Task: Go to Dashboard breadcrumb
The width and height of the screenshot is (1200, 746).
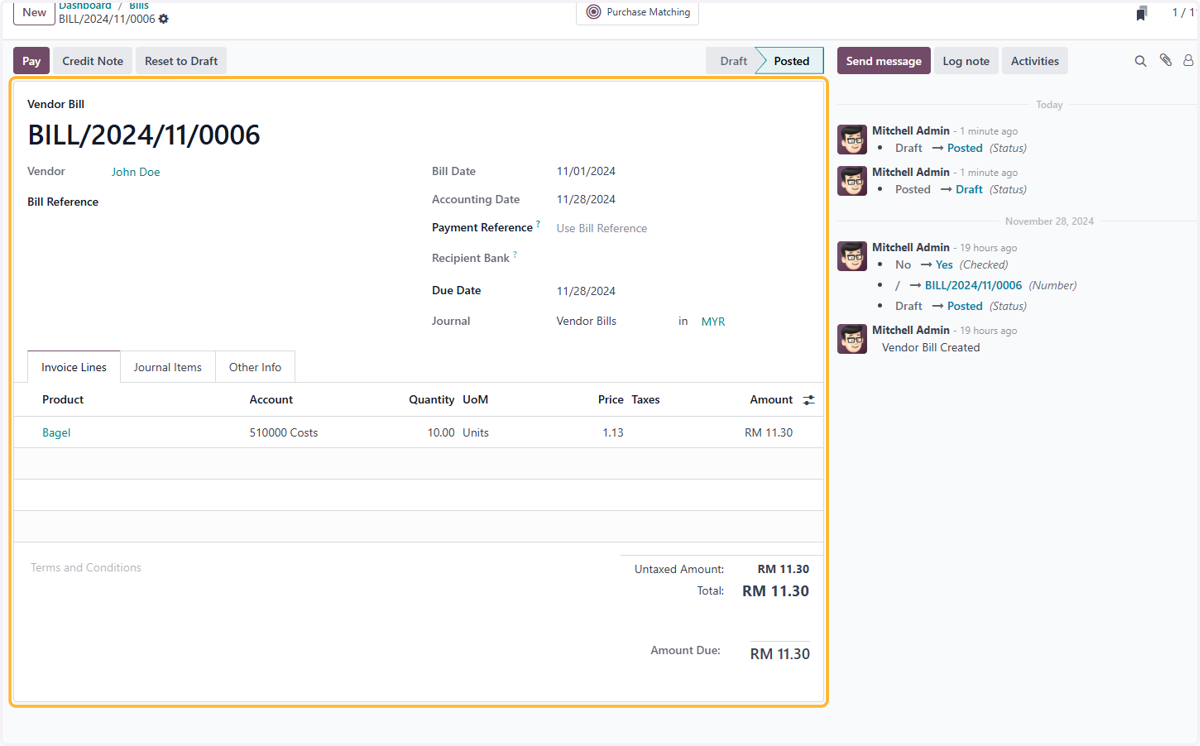Action: 85,6
